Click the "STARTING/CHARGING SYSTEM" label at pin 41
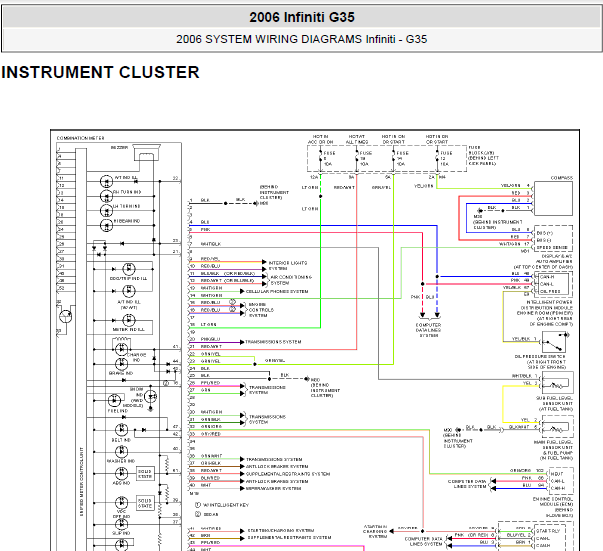The width and height of the screenshot is (603, 551). [281, 531]
